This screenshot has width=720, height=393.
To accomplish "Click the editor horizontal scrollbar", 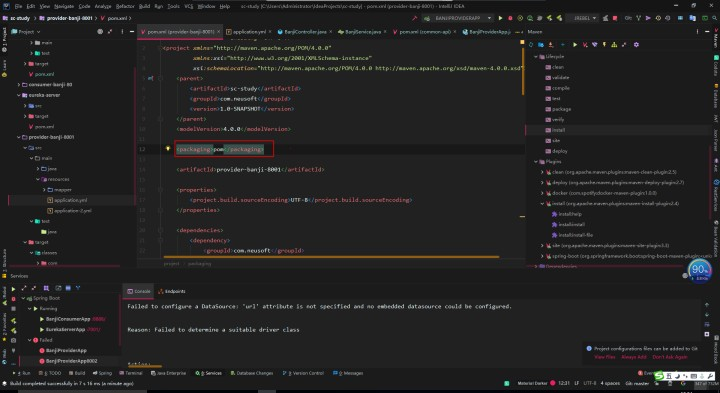I will pos(331,257).
